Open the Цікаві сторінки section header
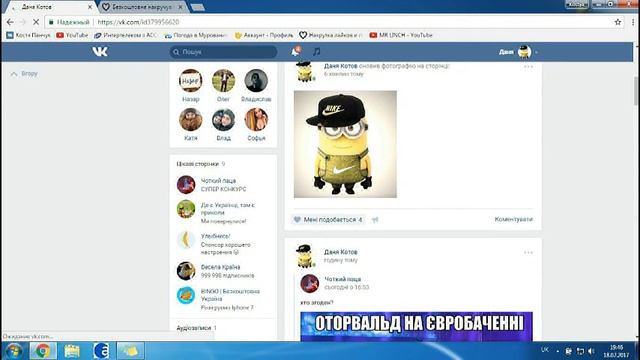 click(200, 164)
